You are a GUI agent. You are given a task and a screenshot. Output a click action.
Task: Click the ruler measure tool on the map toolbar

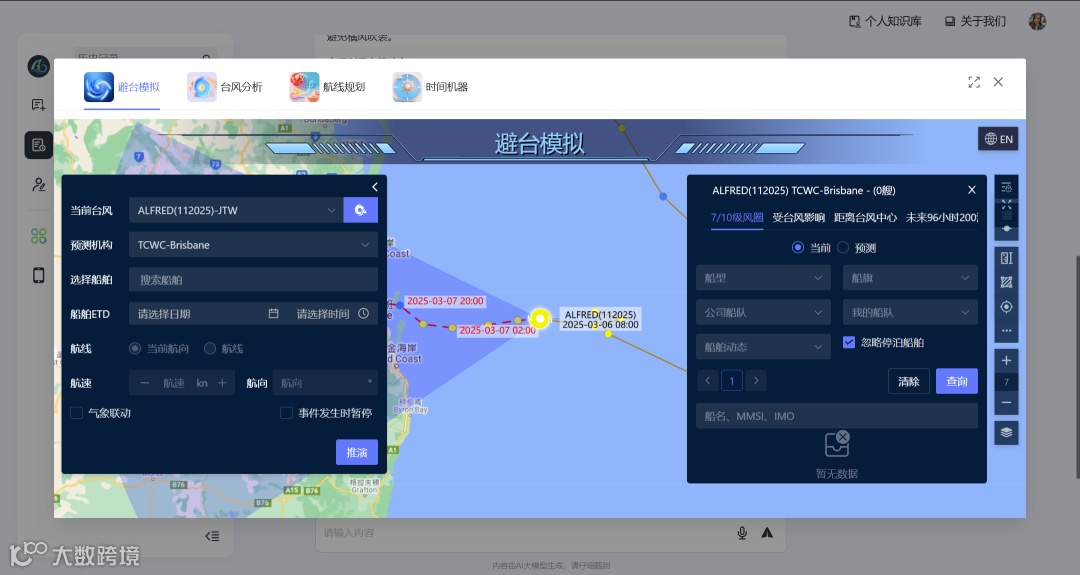pos(1006,258)
